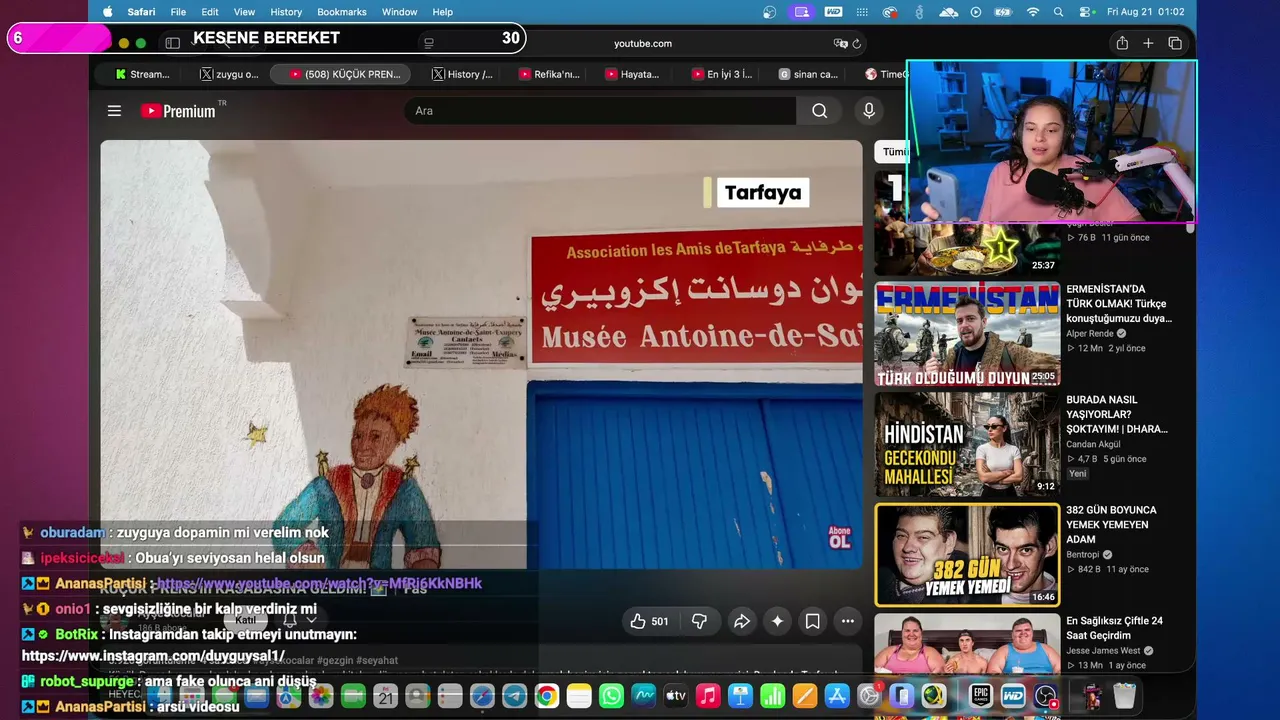
Task: Open the Window menu
Action: 400,12
